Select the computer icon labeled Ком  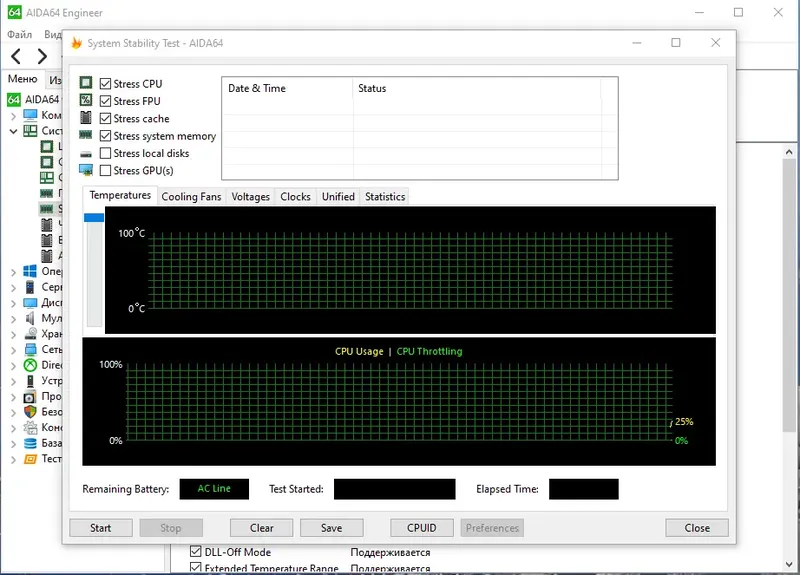click(30, 115)
